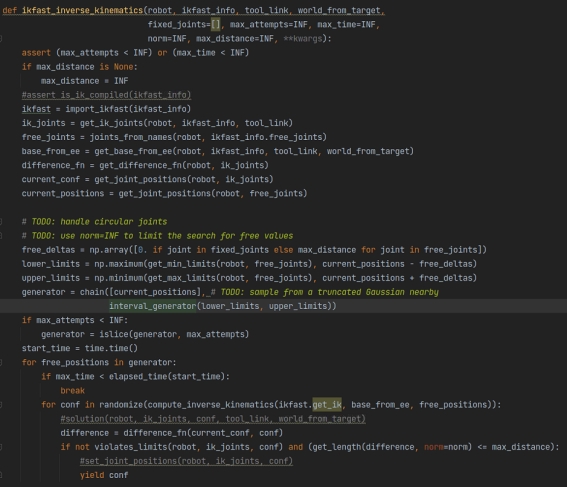The image size is (567, 488).
Task: Click the 'TODO: sample from a truncated Gaussian' comment
Action: tap(329, 292)
